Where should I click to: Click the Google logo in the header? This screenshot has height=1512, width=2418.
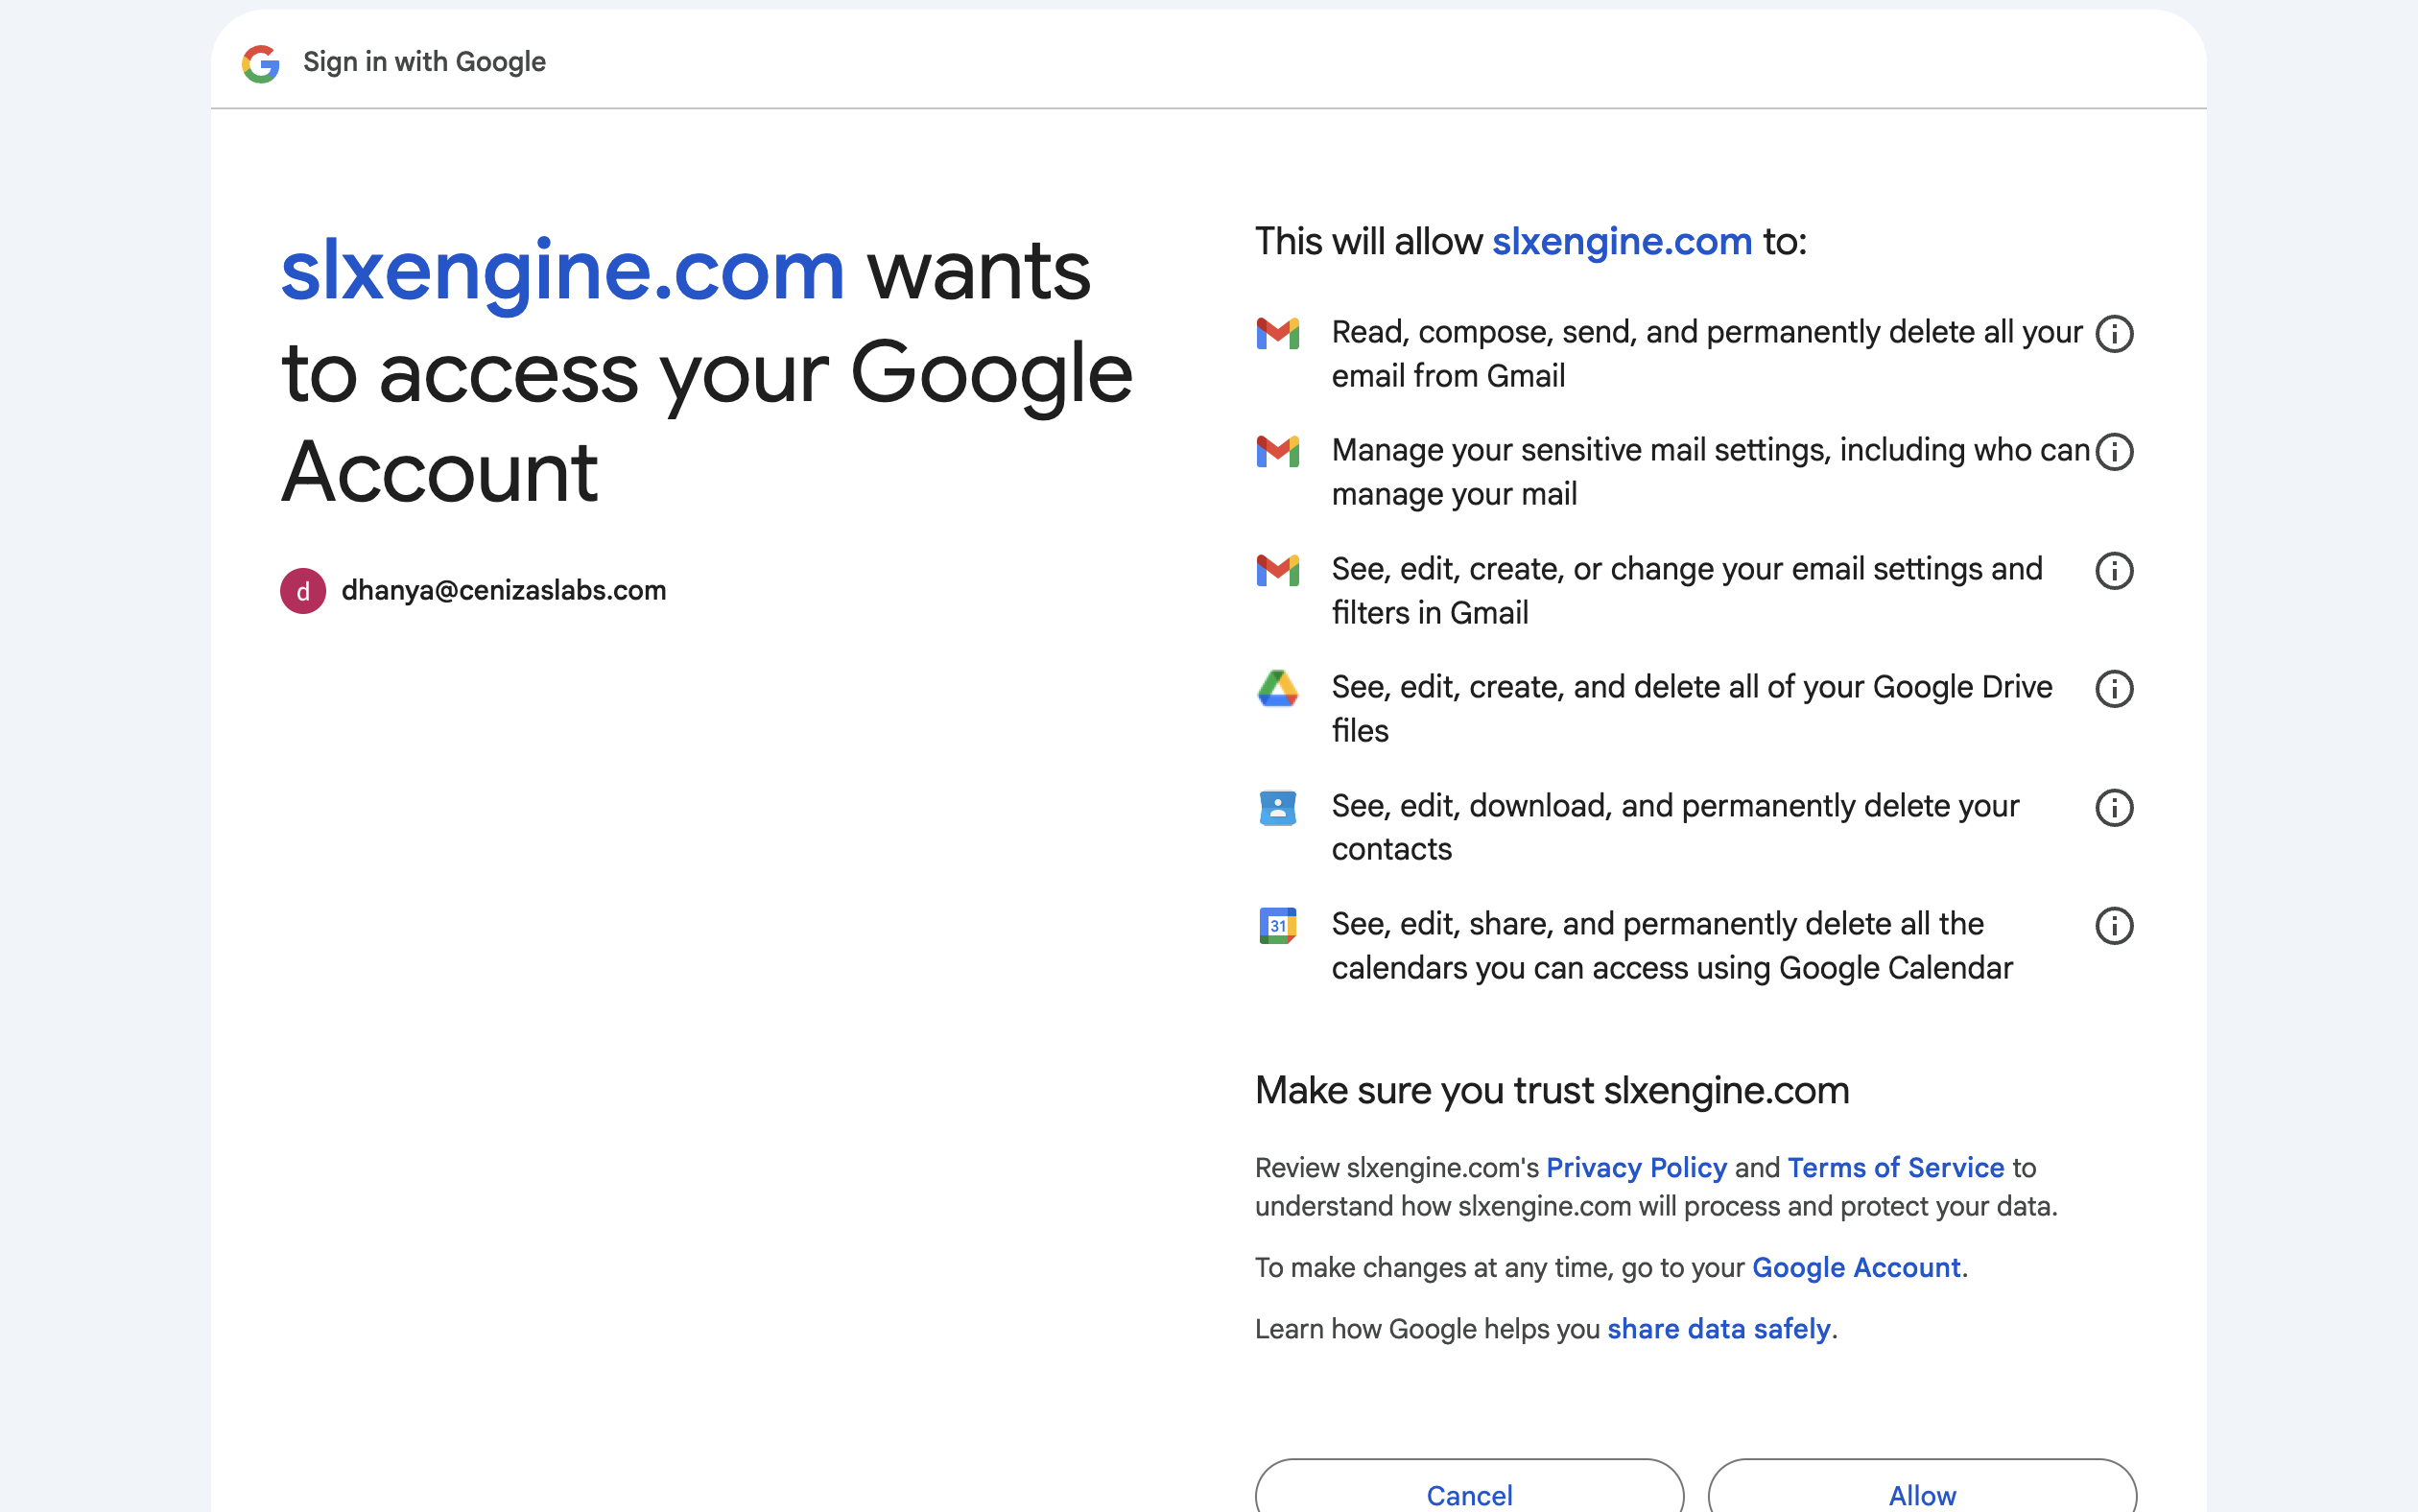(261, 63)
